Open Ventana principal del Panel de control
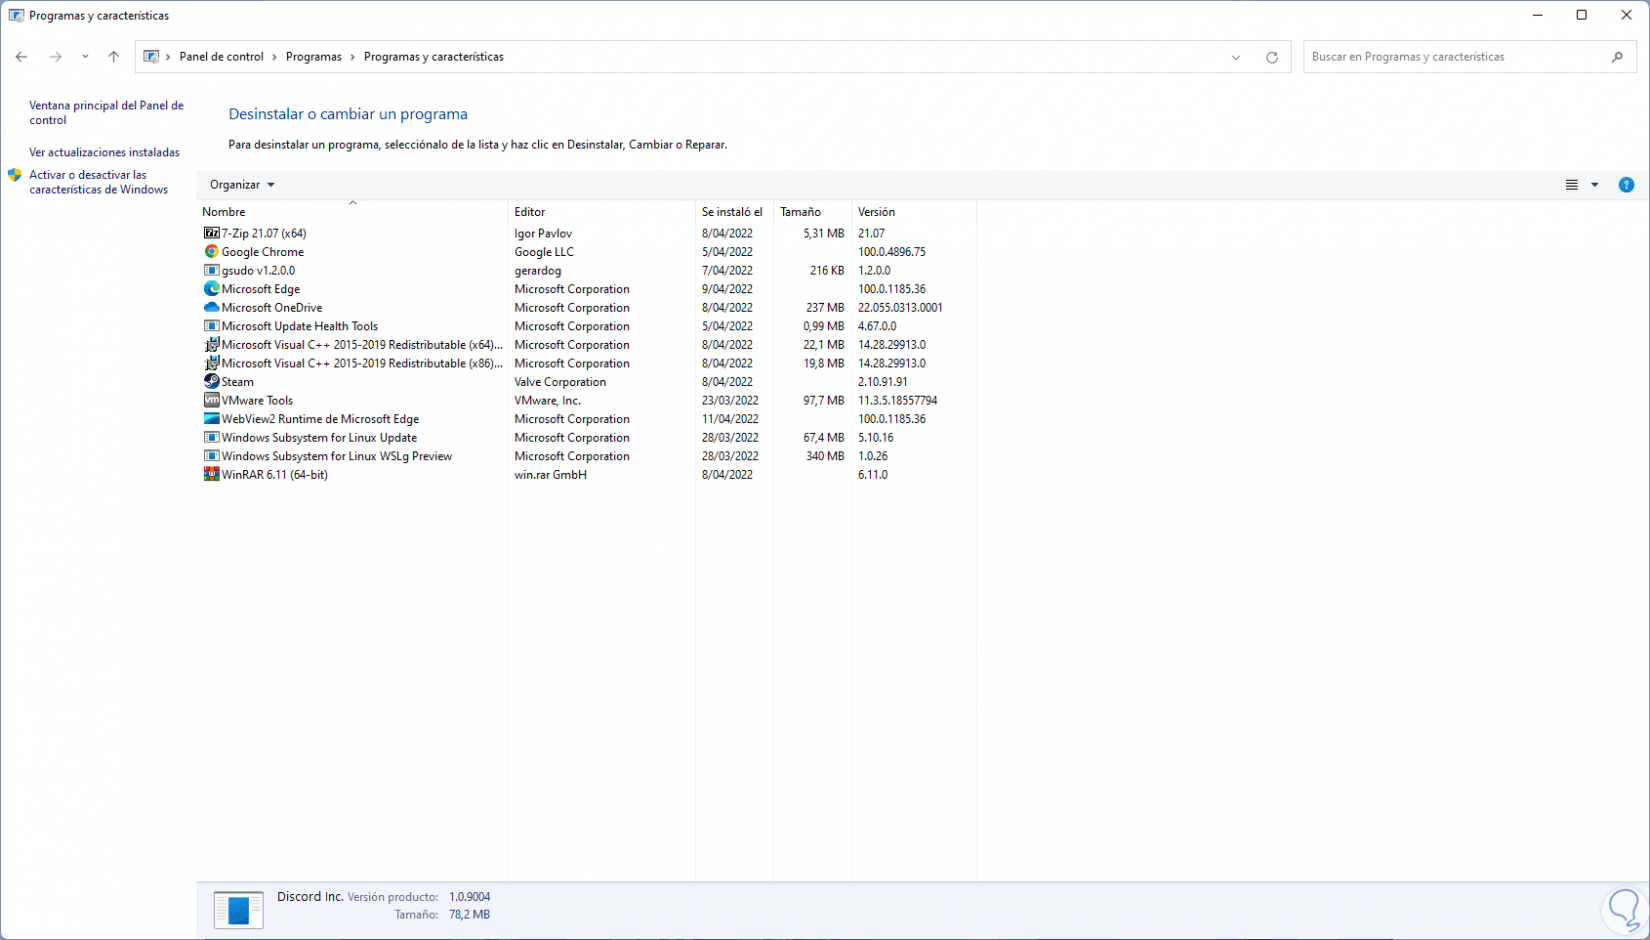Screen dimensions: 1650x940 point(106,113)
